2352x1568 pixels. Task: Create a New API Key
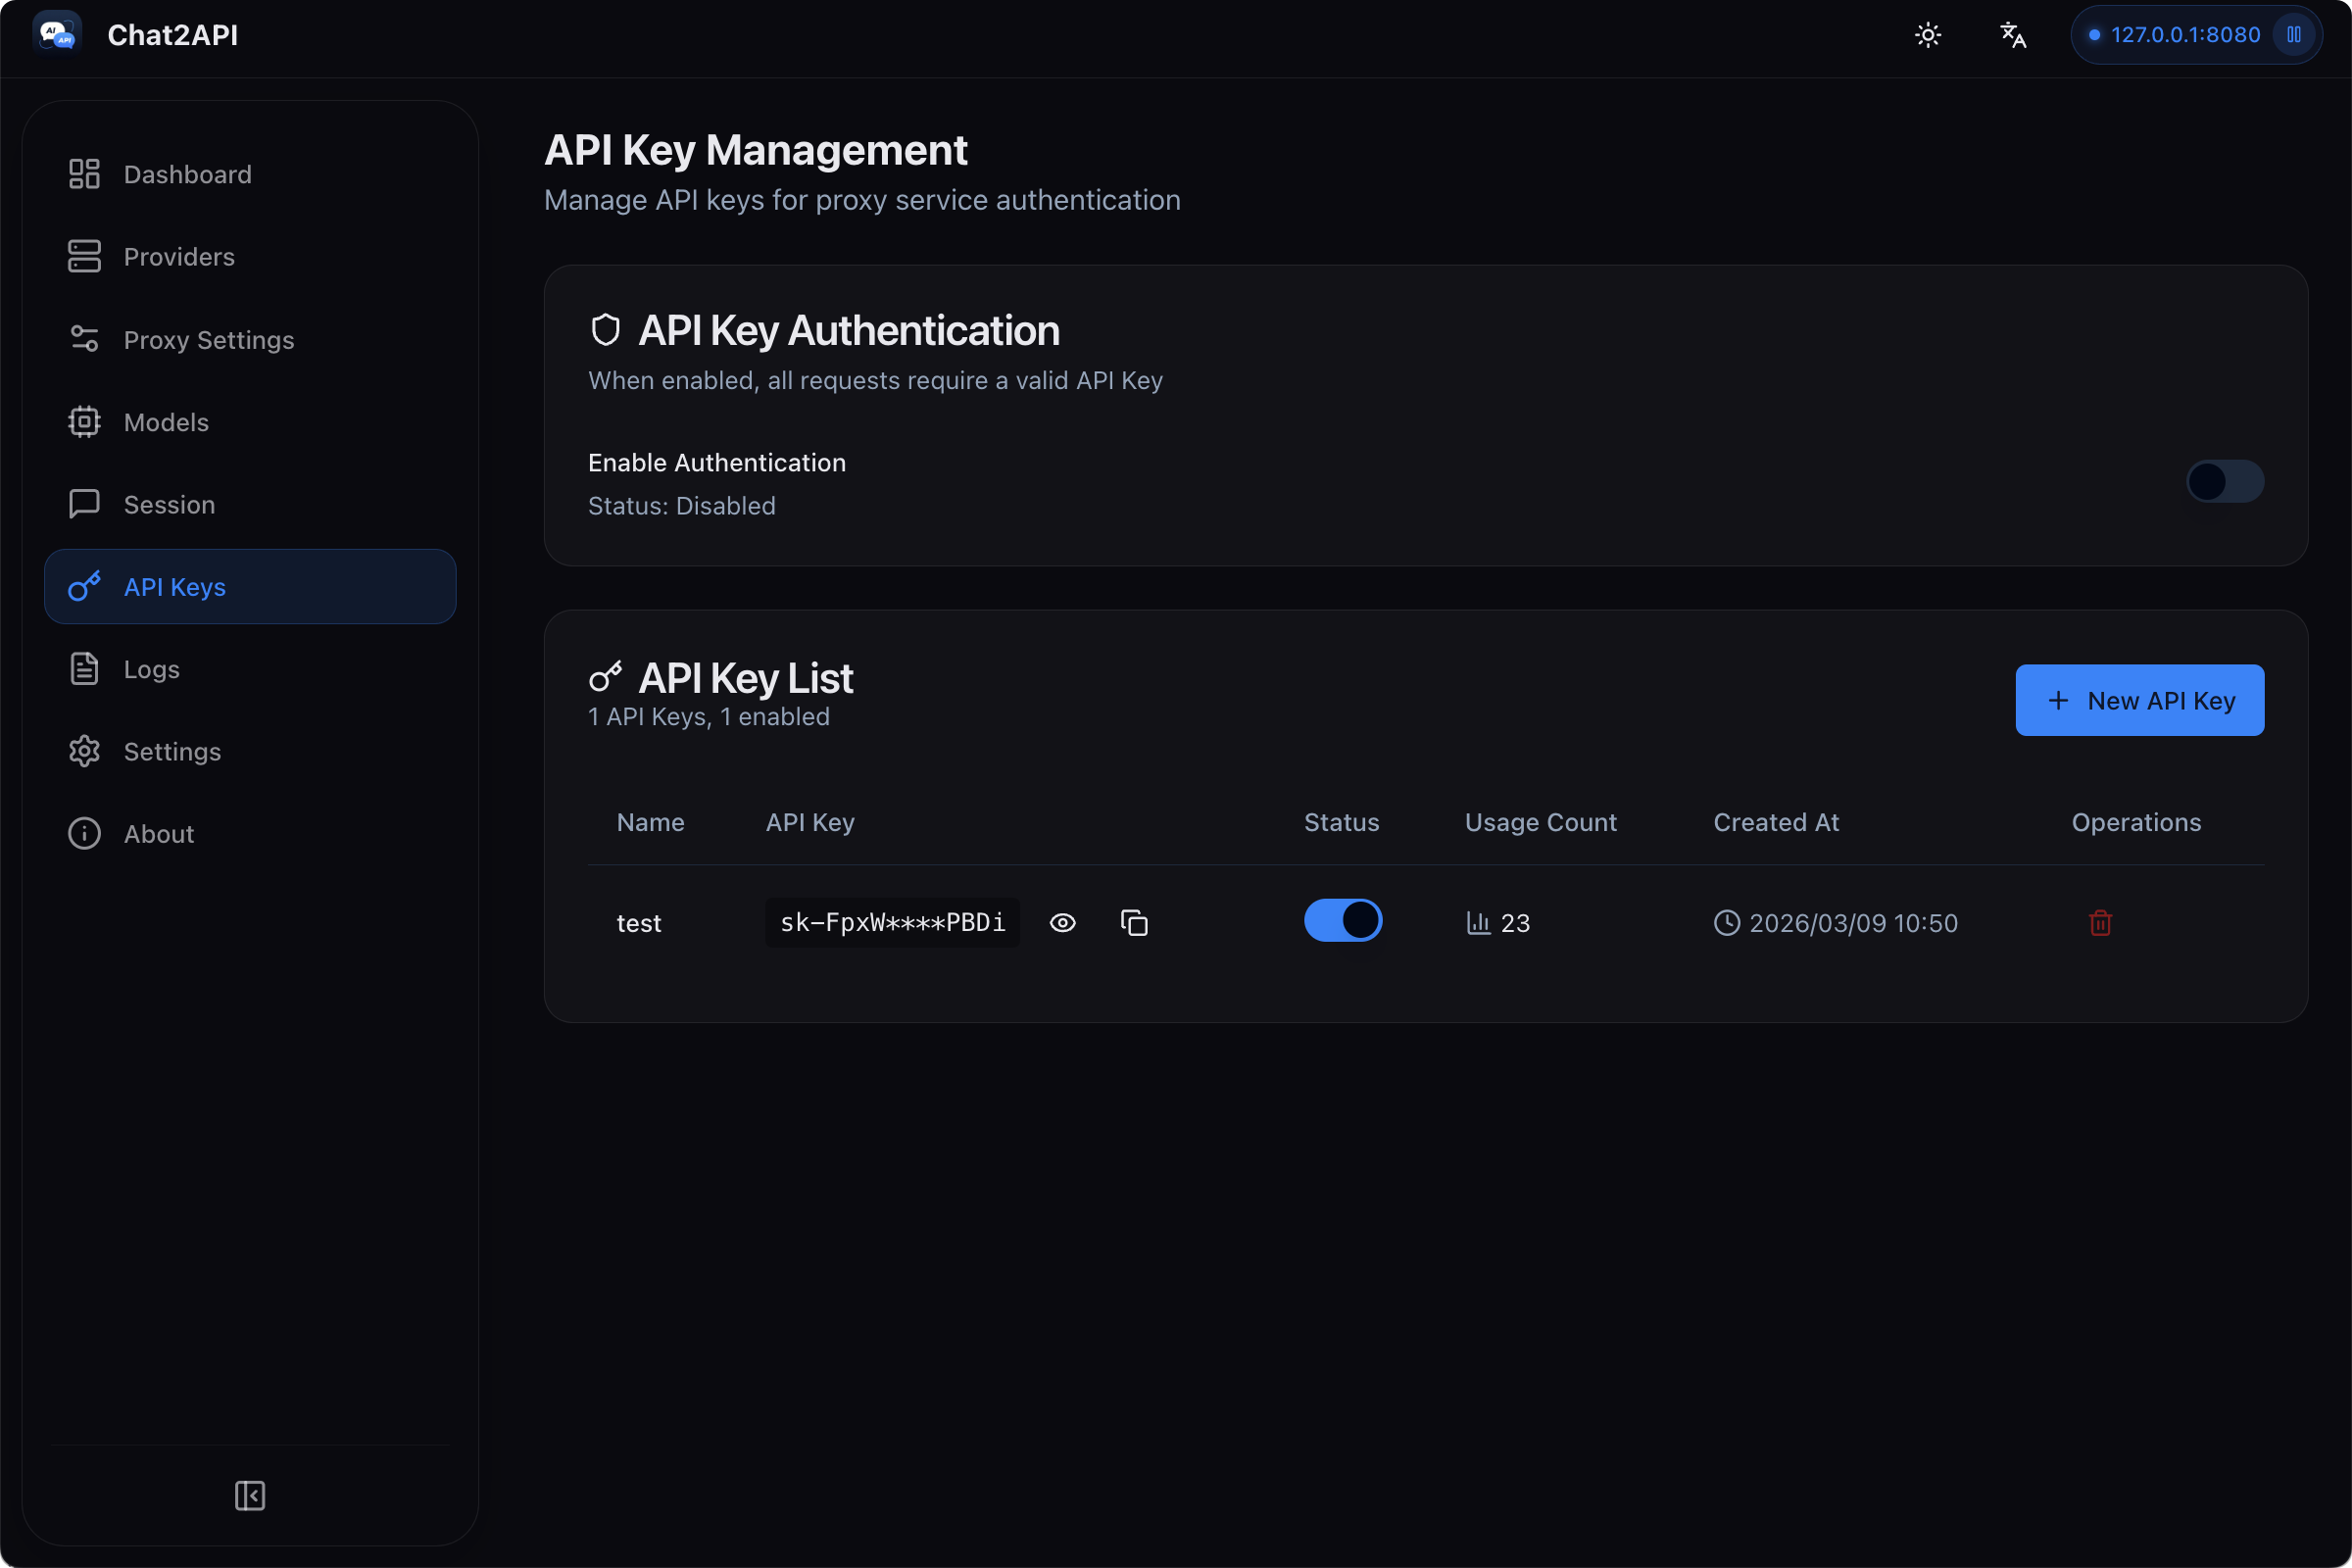[2139, 701]
